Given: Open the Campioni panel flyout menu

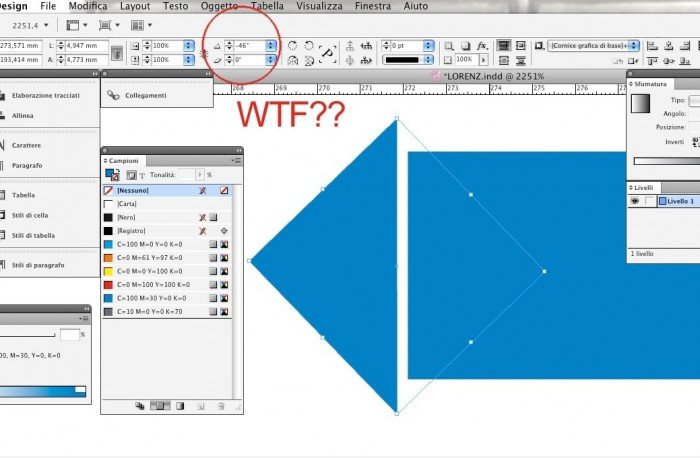Looking at the screenshot, I should pos(236,161).
